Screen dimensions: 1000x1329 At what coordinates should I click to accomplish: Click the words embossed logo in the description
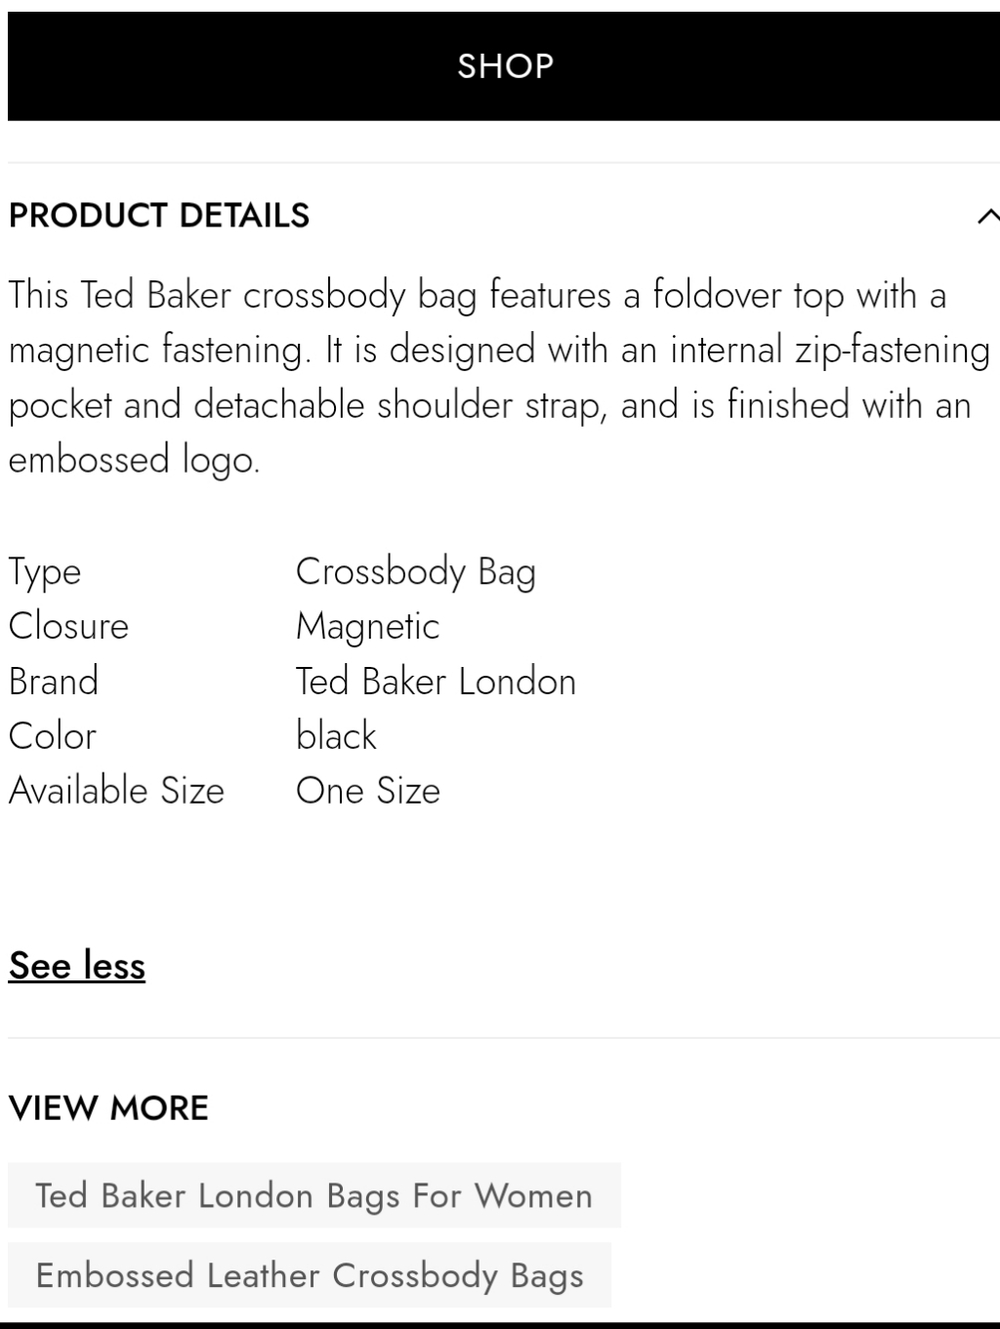[134, 460]
